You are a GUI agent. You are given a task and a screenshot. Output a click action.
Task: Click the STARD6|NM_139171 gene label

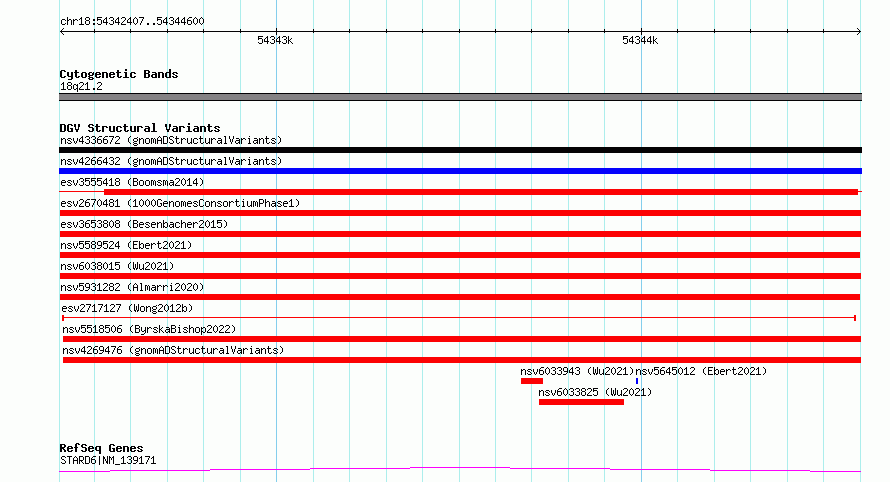tap(108, 460)
